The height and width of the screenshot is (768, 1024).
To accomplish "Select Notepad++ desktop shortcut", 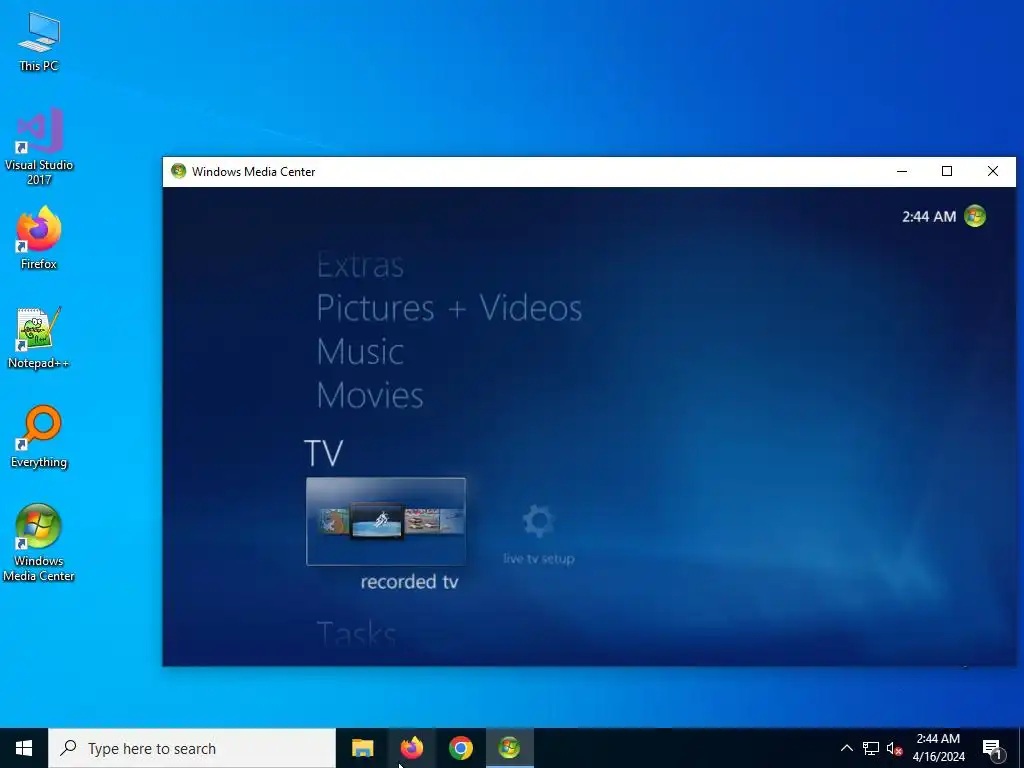I will pyautogui.click(x=39, y=338).
